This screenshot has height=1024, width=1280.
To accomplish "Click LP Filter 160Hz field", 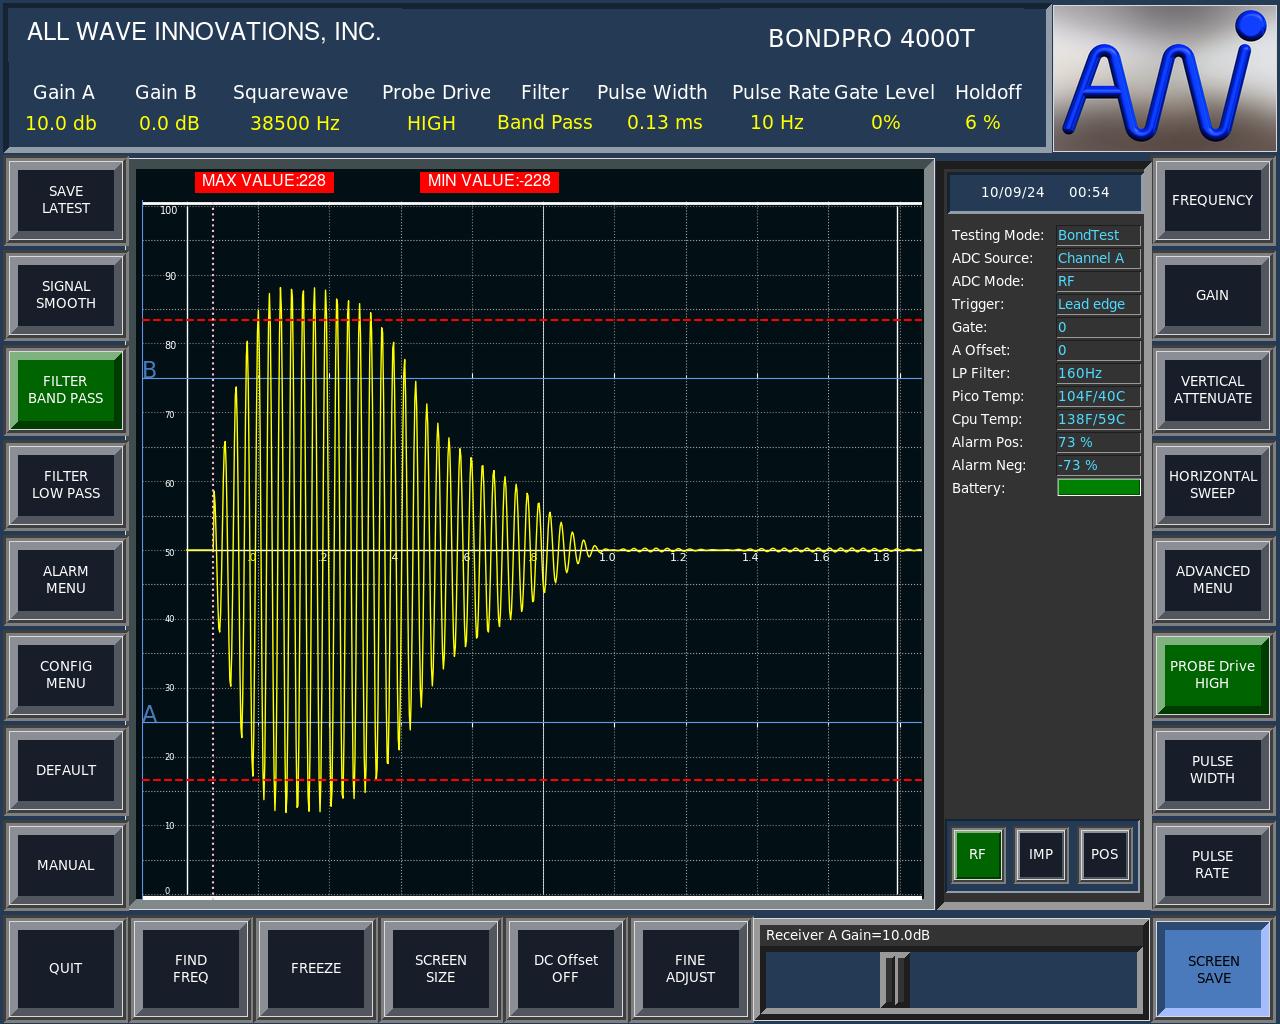I will (1098, 373).
